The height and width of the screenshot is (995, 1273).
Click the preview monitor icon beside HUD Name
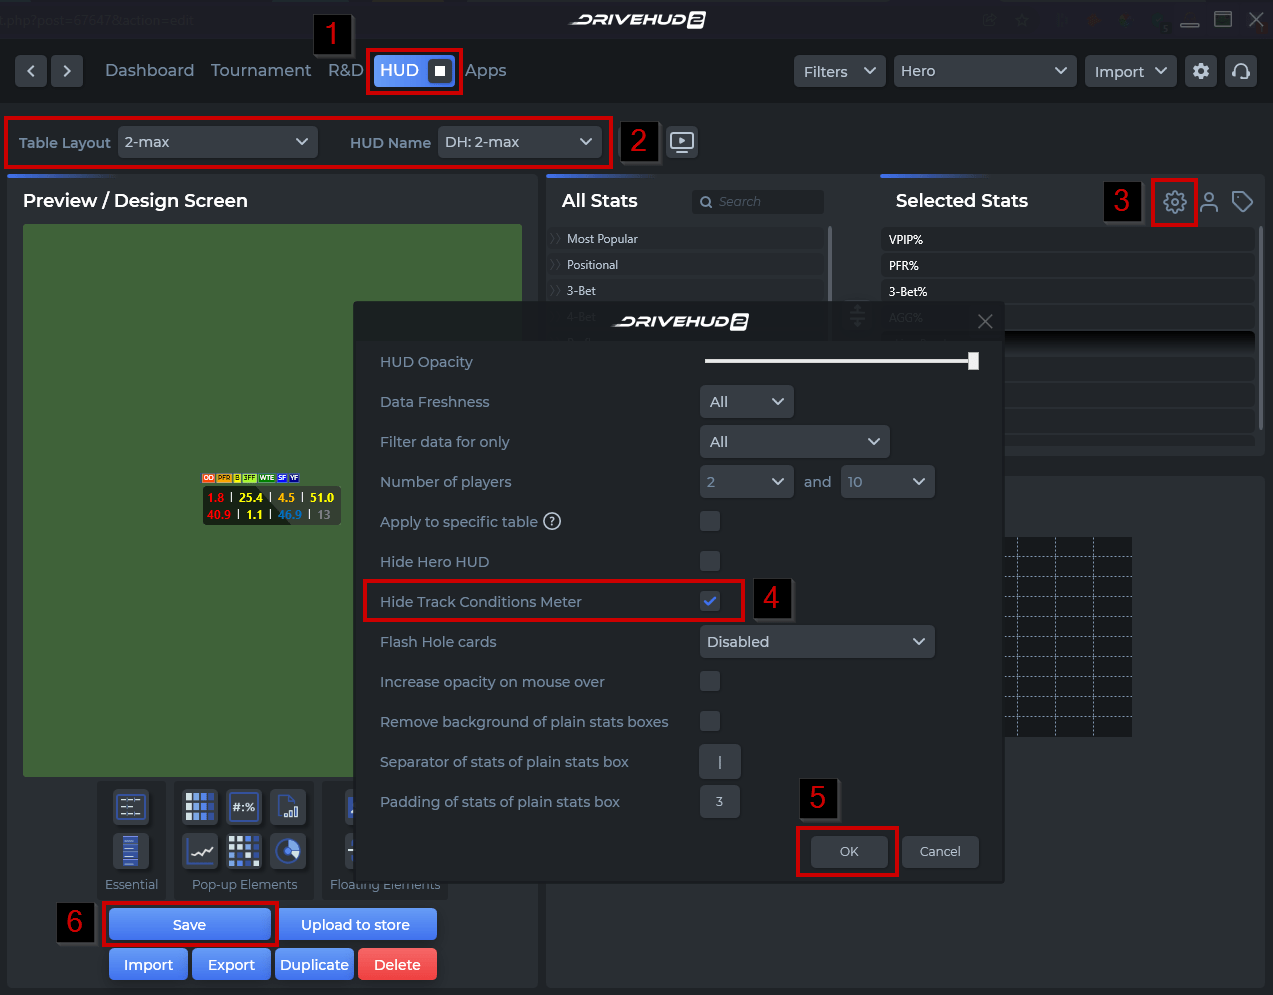click(682, 142)
